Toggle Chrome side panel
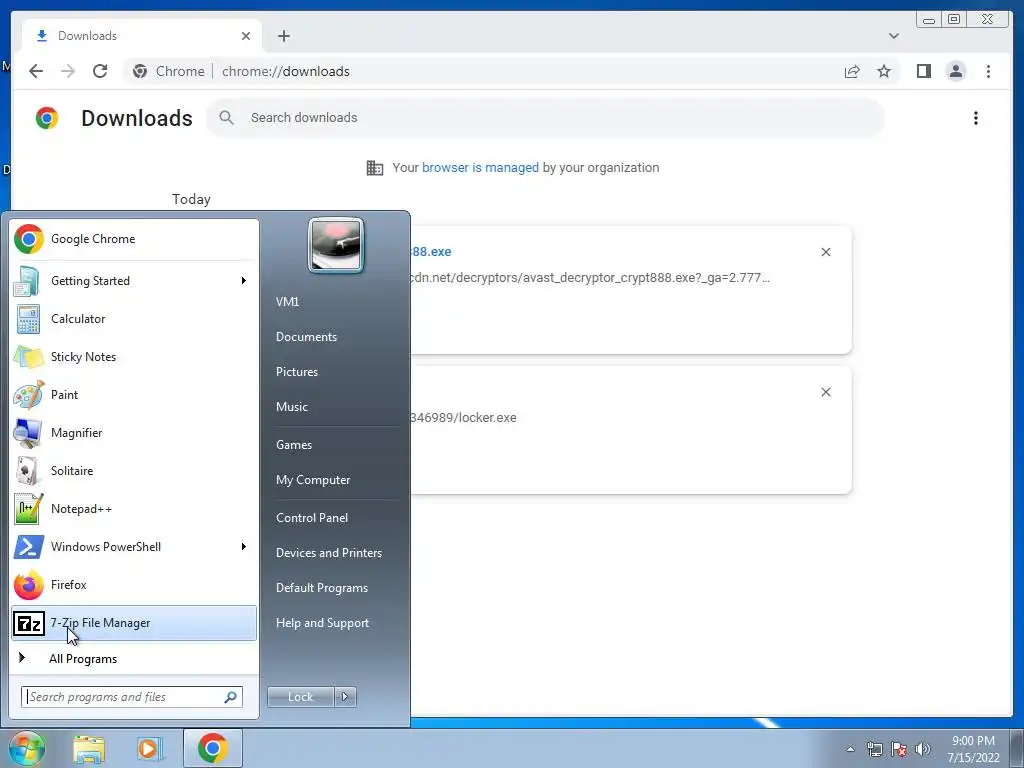The image size is (1024, 768). (x=923, y=71)
